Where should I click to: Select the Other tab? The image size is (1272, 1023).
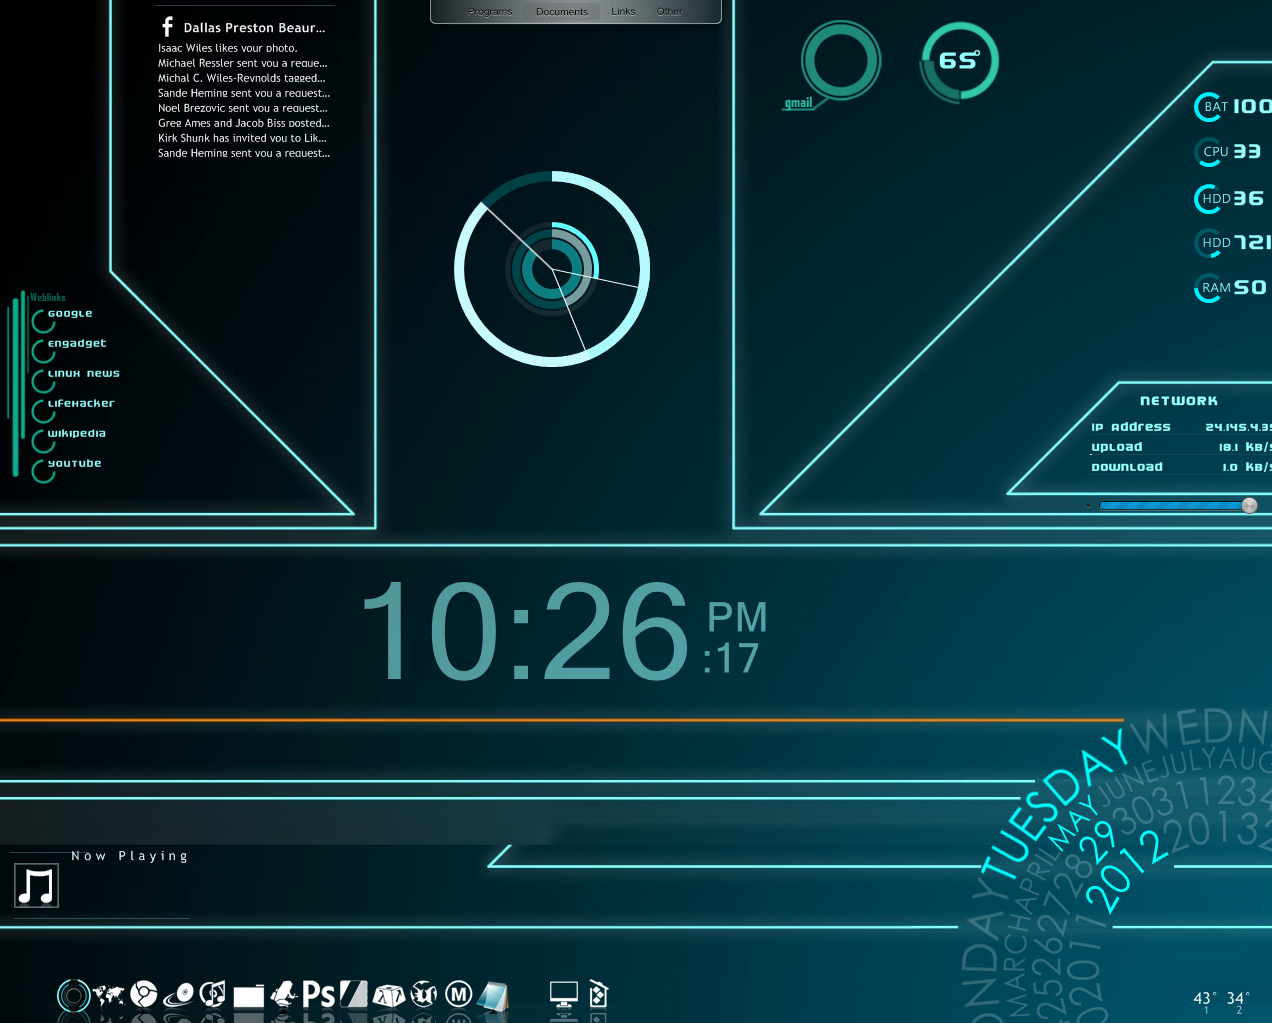click(x=669, y=11)
